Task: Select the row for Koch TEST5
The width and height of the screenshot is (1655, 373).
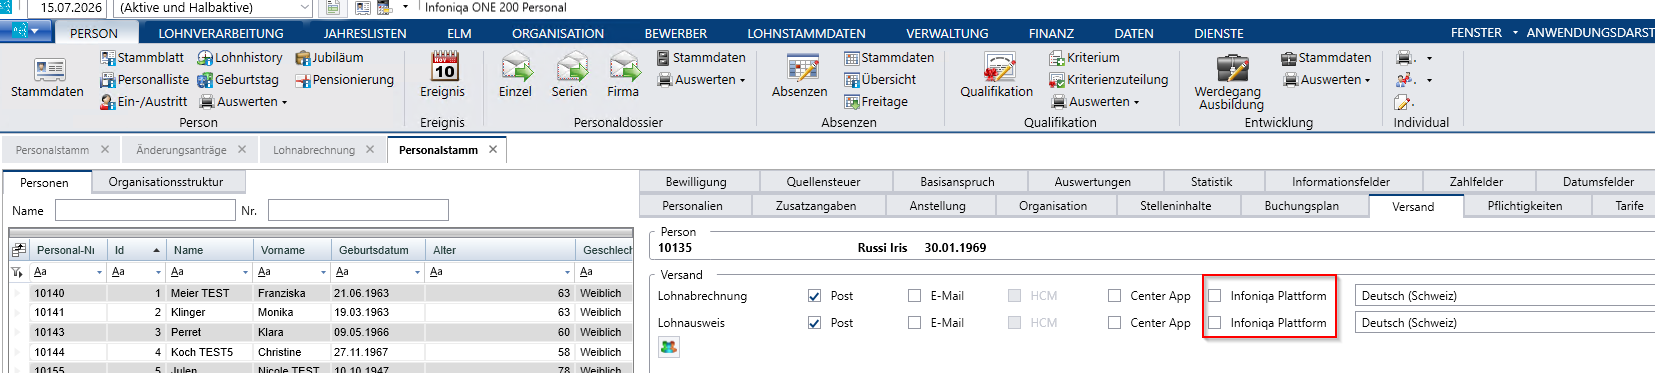Action: tap(320, 352)
